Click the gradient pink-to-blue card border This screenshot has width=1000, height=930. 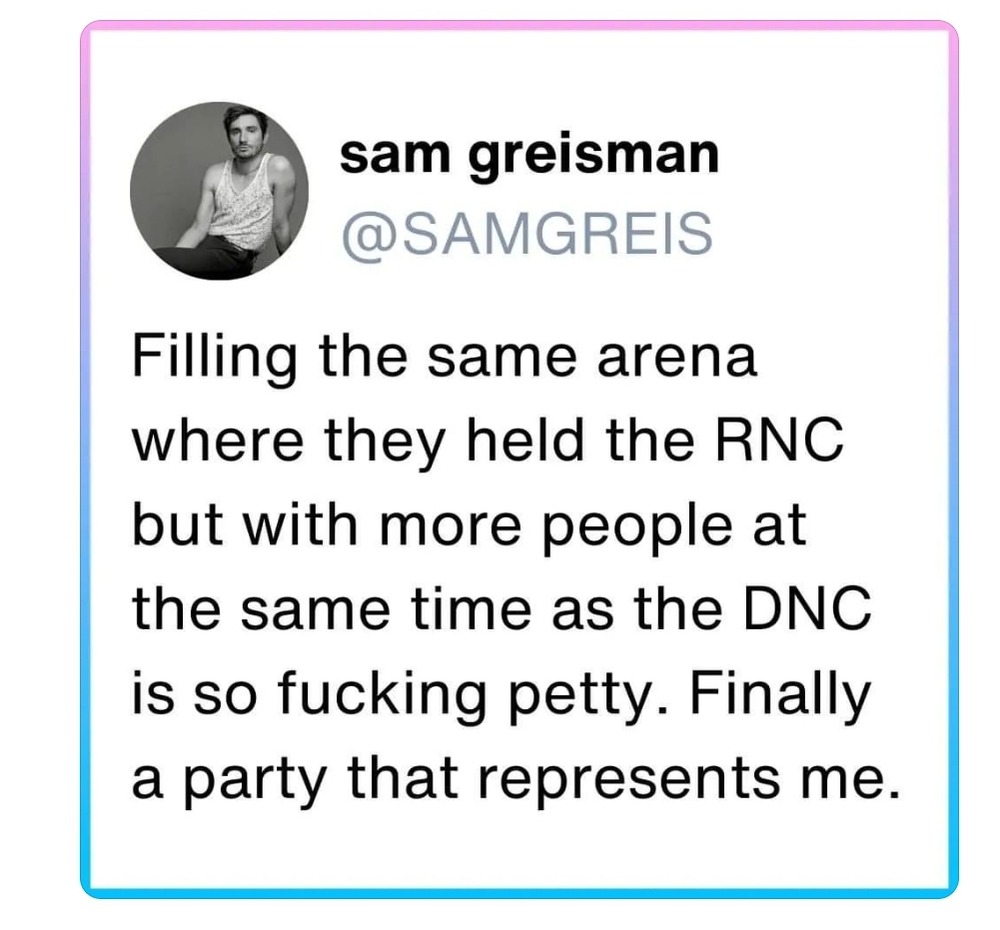coord(519,24)
